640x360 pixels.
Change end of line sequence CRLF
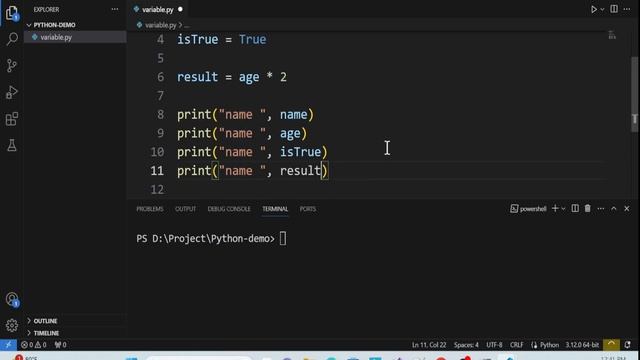click(516, 345)
